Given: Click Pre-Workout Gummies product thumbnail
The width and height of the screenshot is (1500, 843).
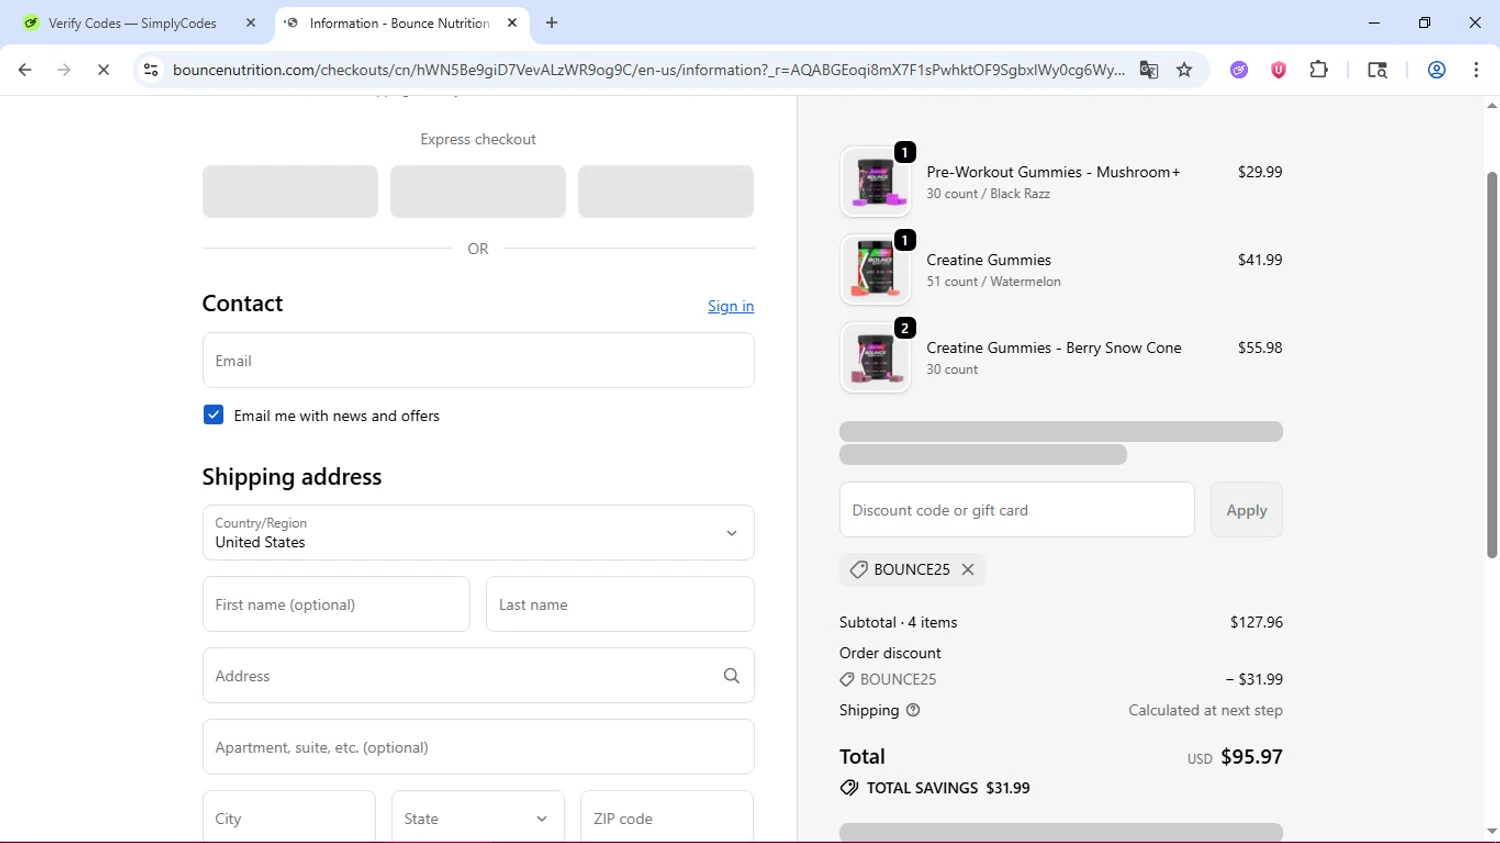Looking at the screenshot, I should [875, 182].
